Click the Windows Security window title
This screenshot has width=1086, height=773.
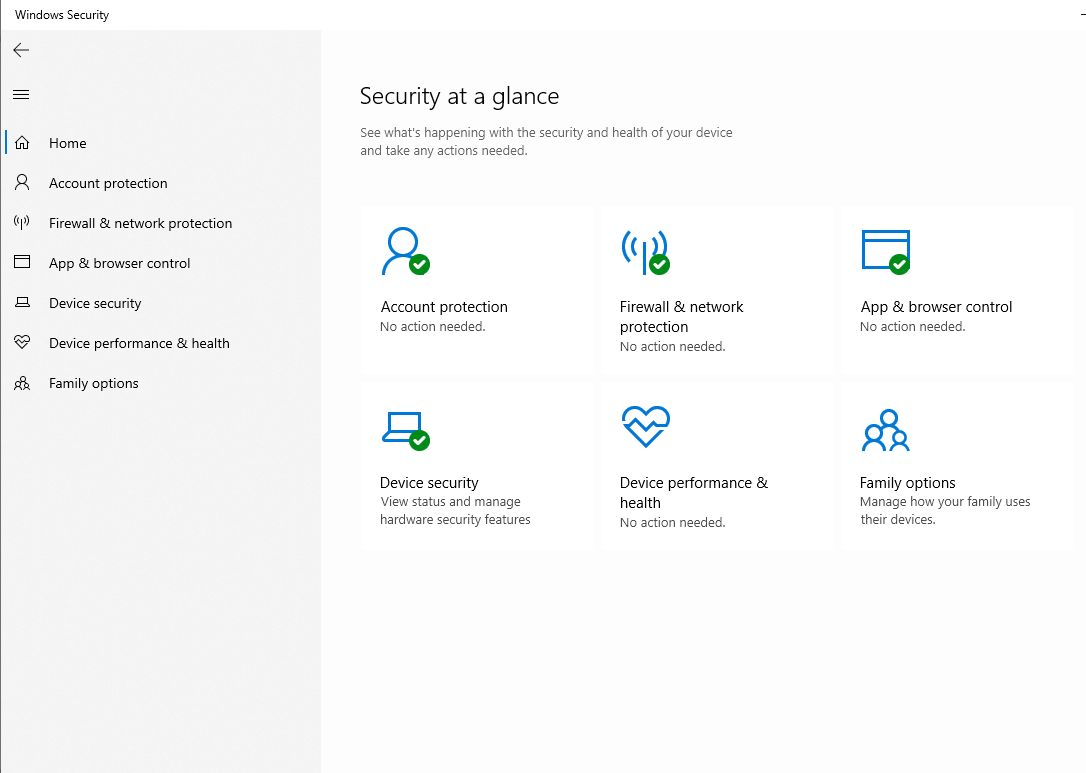coord(62,15)
